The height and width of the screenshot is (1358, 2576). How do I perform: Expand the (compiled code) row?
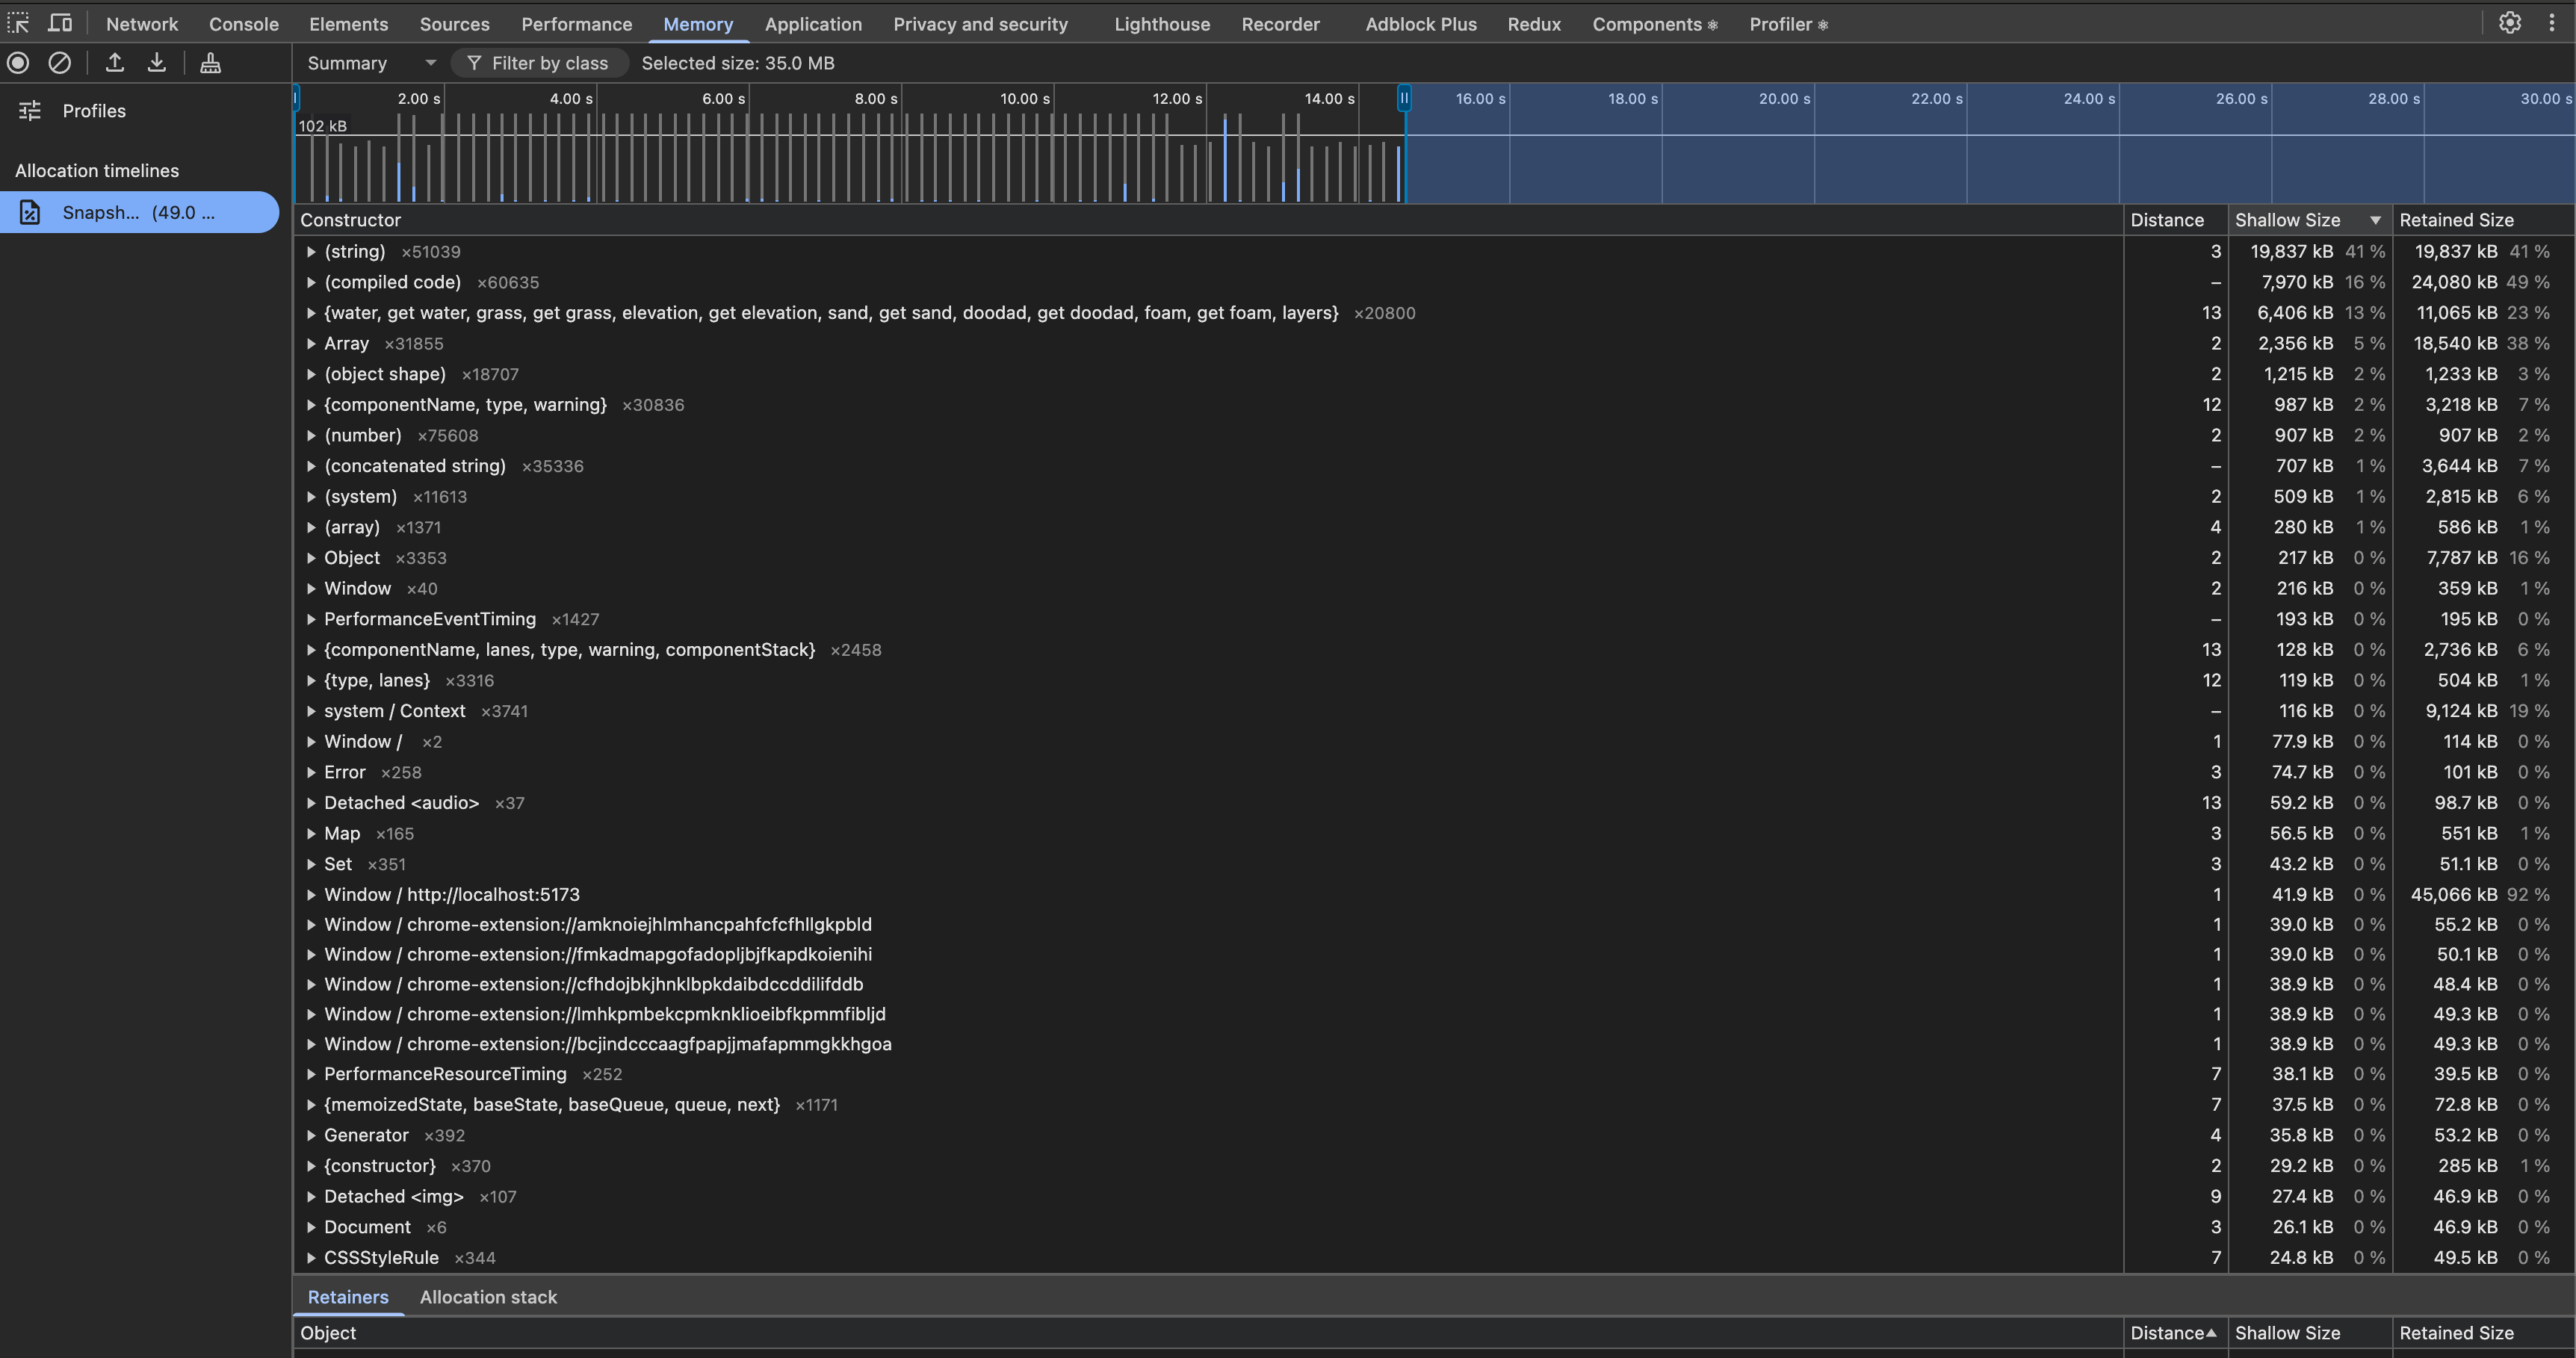tap(311, 283)
